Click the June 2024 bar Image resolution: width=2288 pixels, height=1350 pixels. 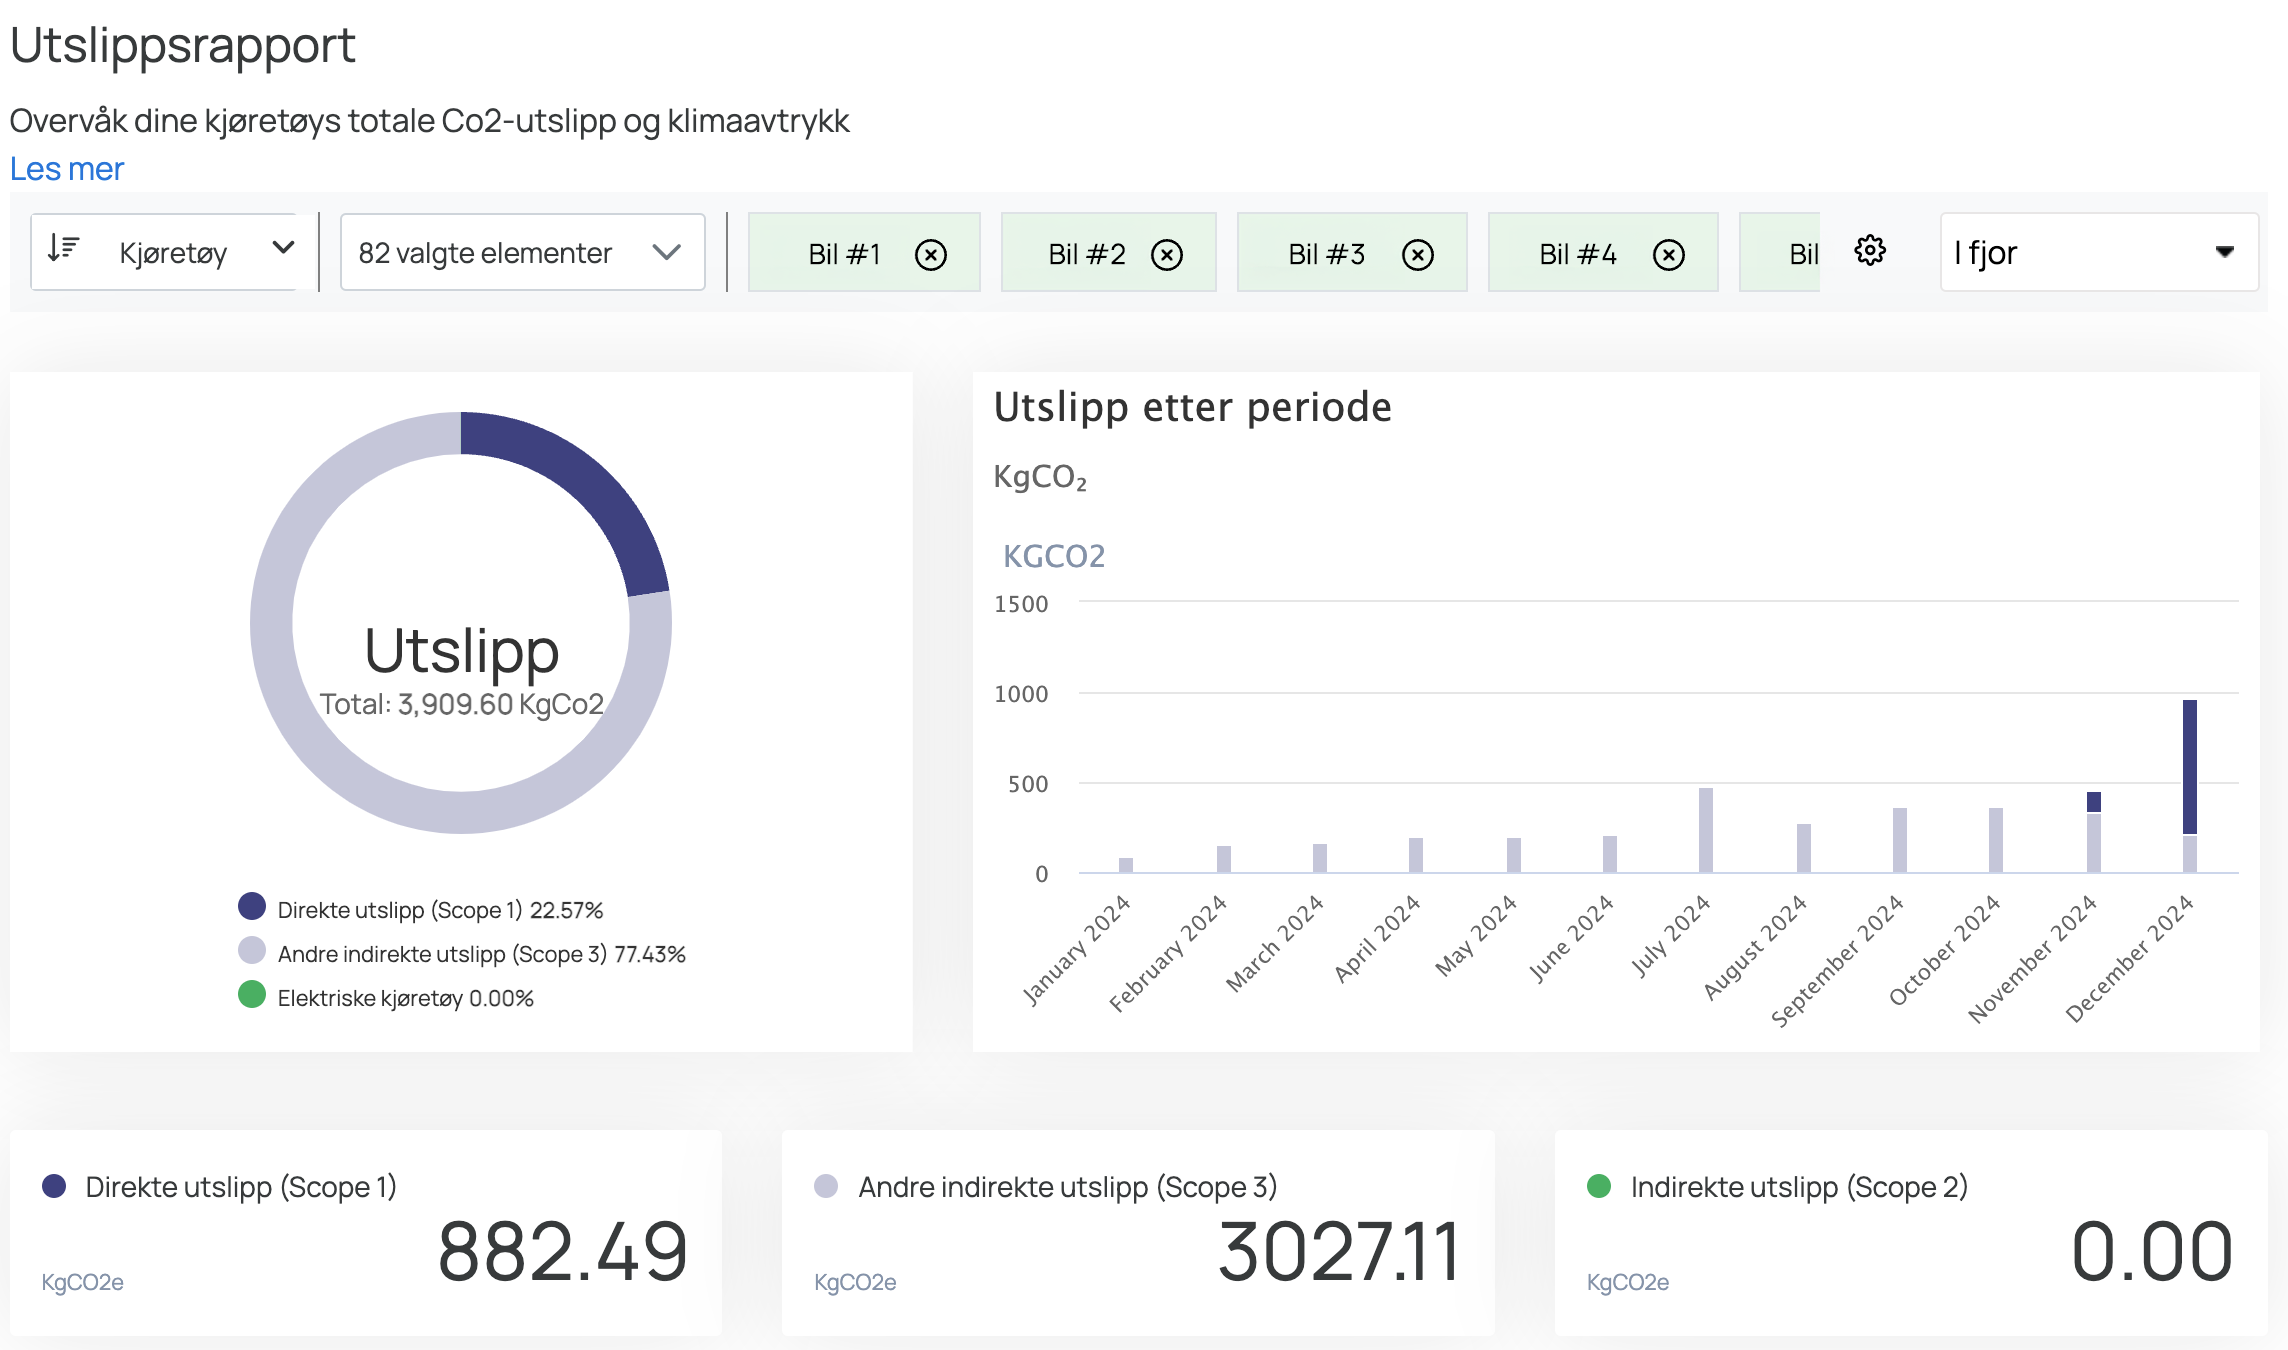pyautogui.click(x=1610, y=854)
